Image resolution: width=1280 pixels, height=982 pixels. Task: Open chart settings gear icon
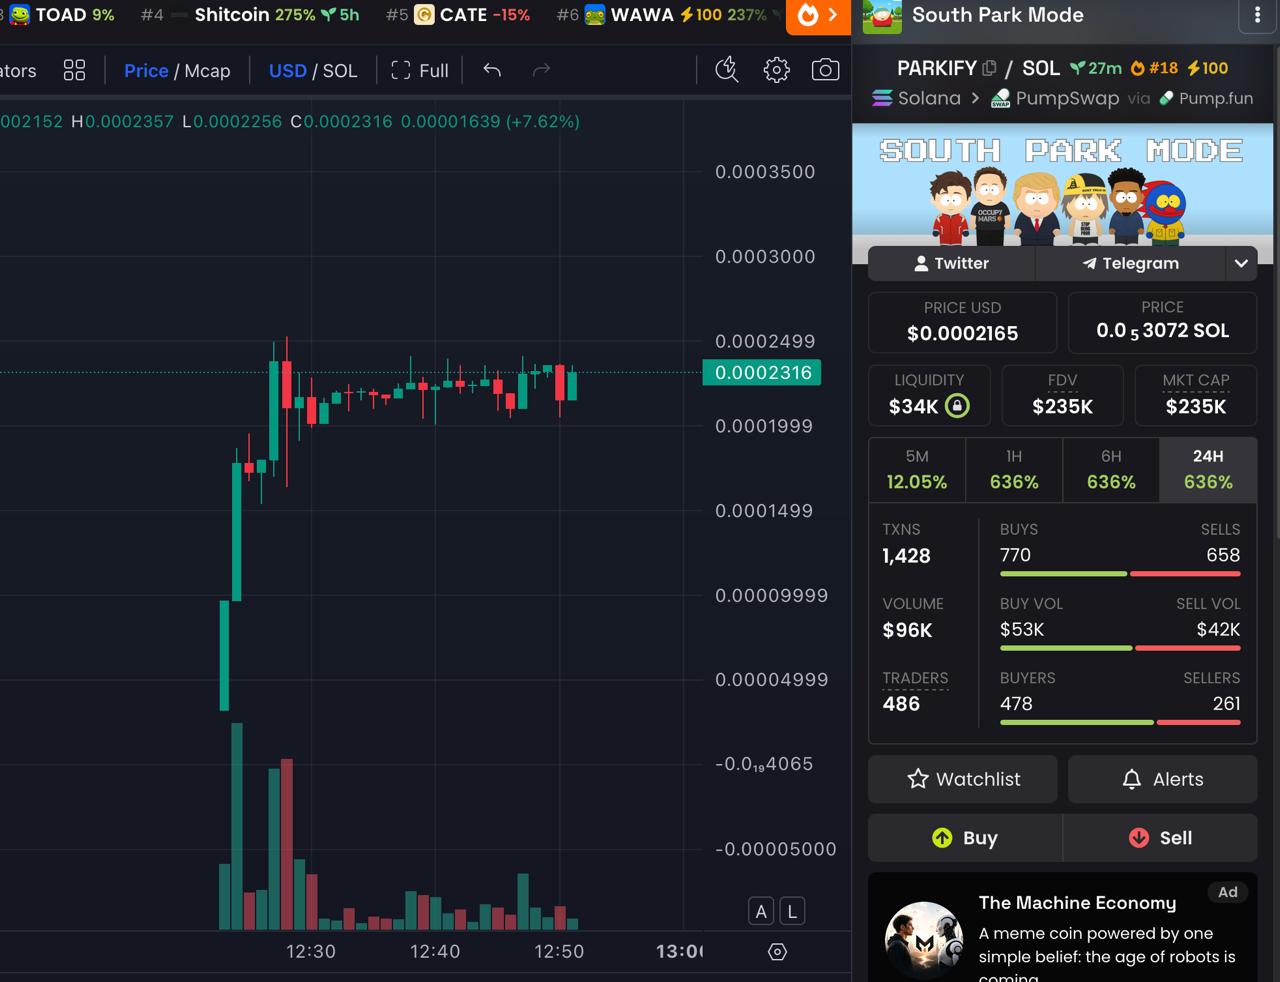pos(776,70)
